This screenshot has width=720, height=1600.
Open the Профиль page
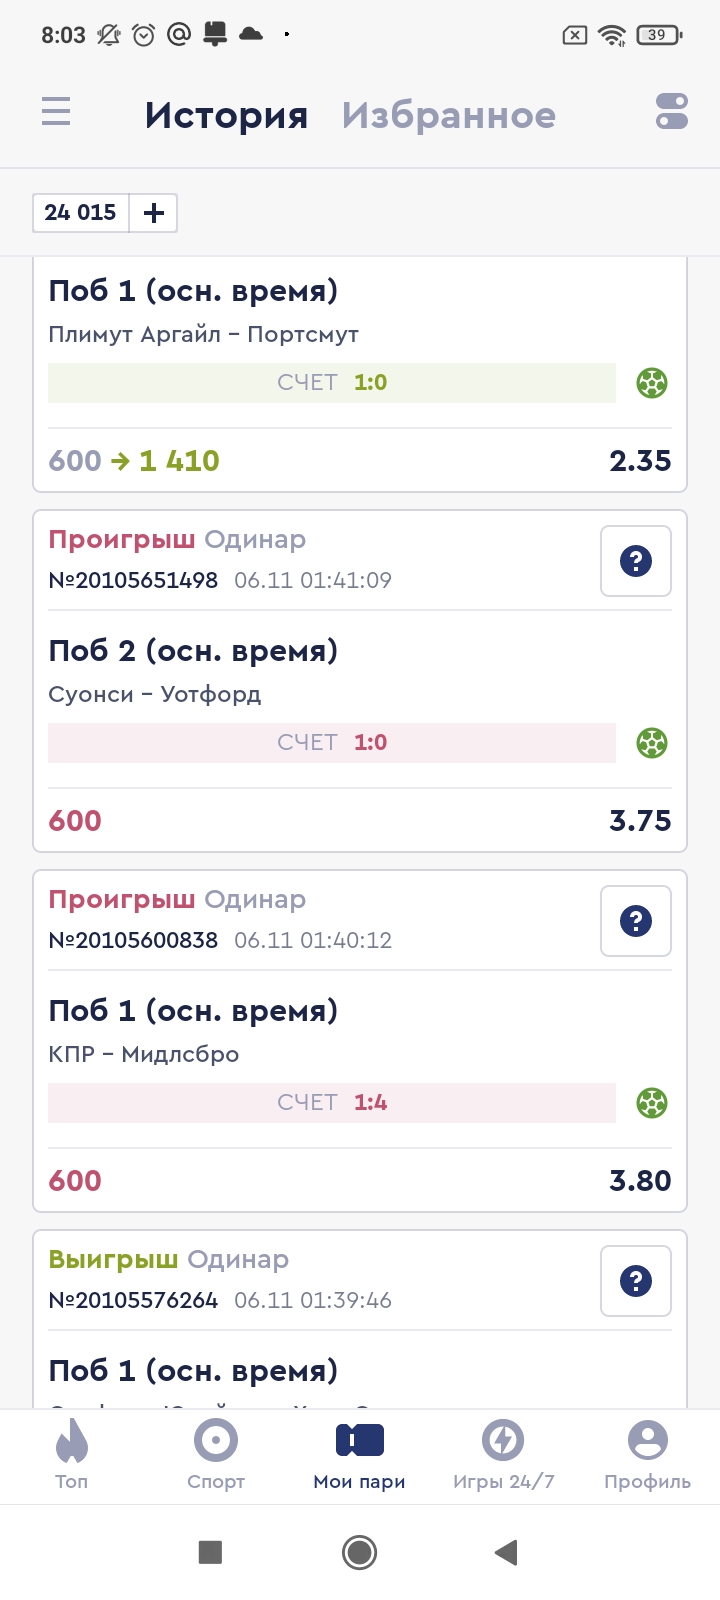(x=647, y=1454)
